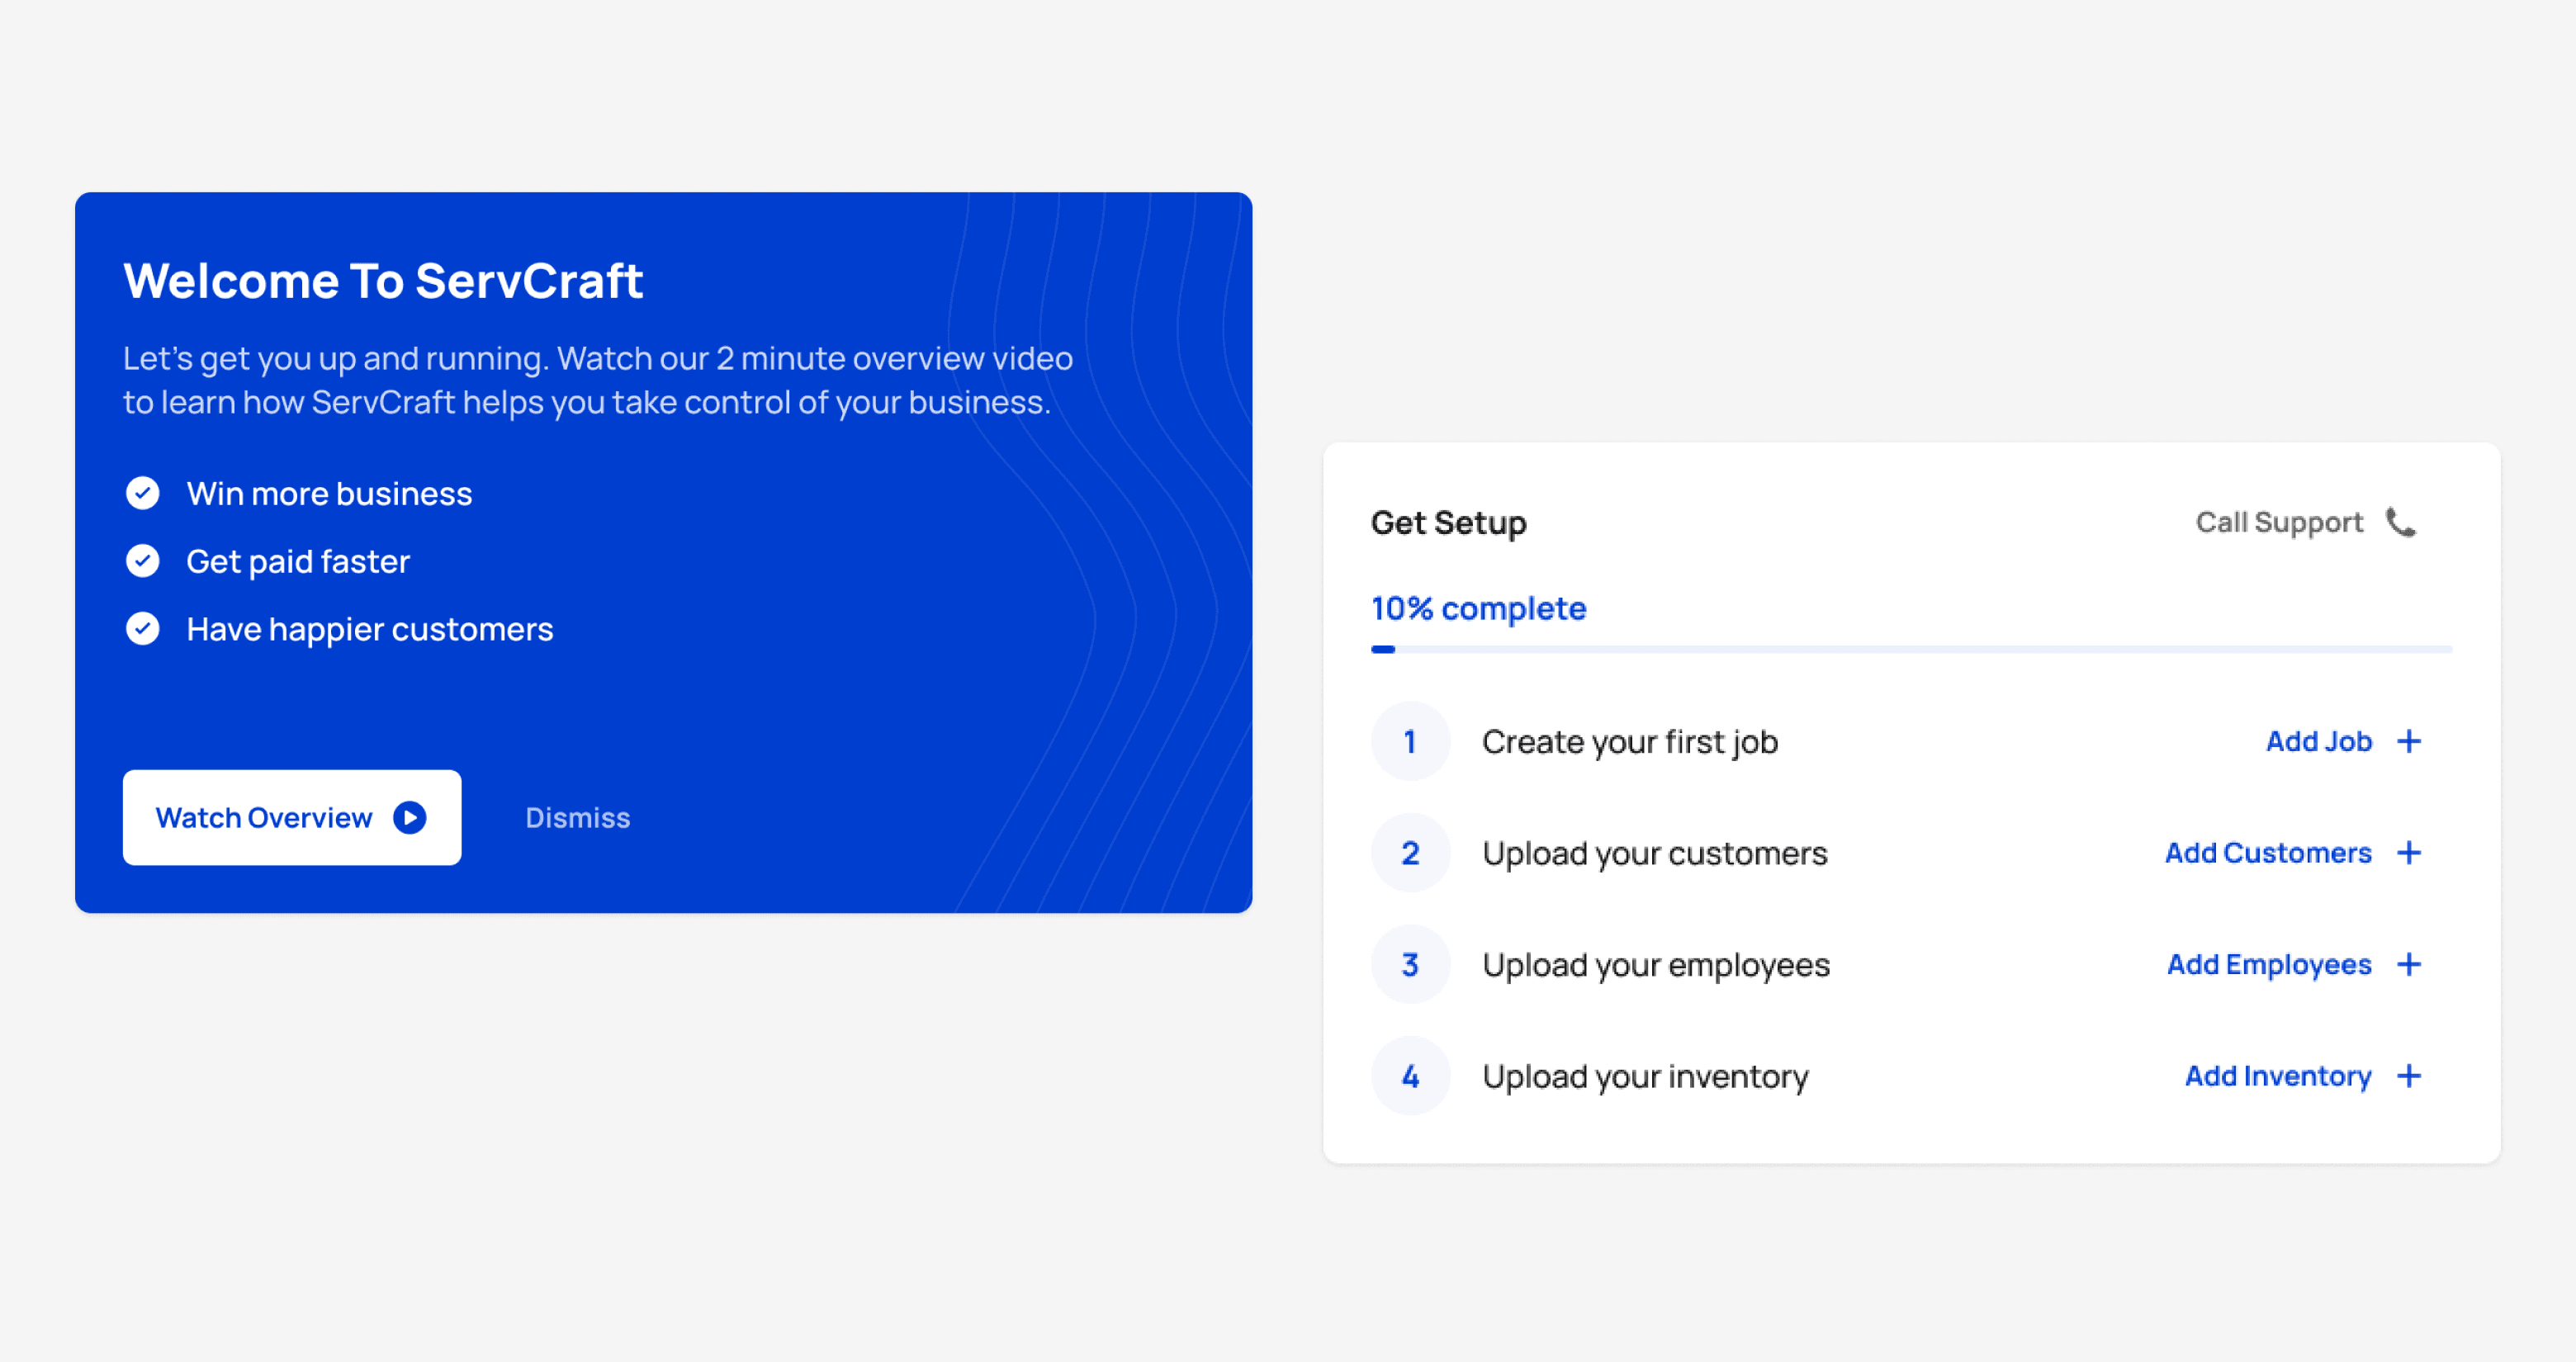Image resolution: width=2576 pixels, height=1362 pixels.
Task: Dismiss the welcome banner
Action: (577, 817)
